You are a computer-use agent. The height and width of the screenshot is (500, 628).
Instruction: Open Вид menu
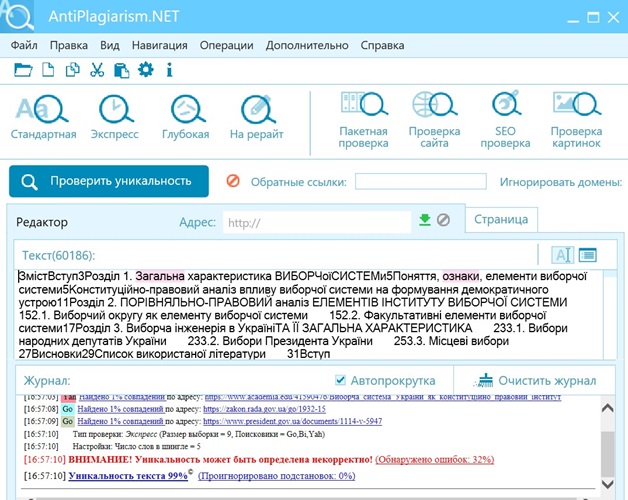point(110,45)
